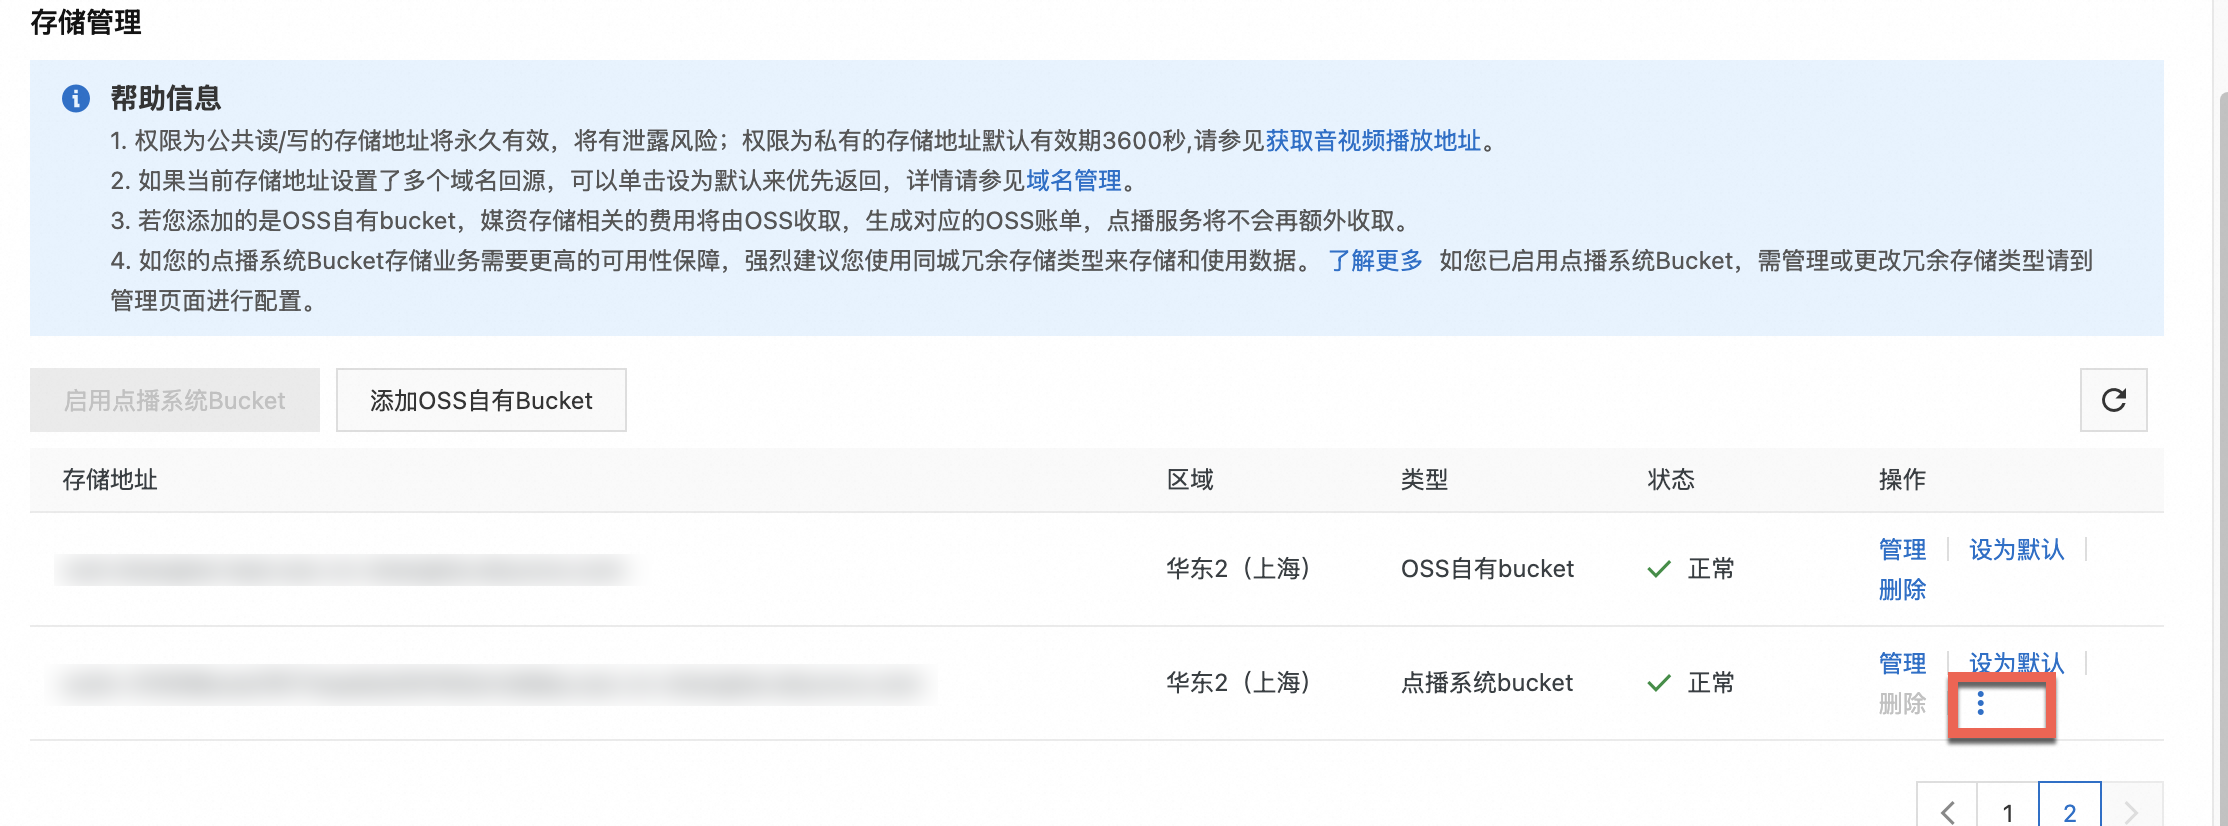Click the 区域 column header
This screenshot has height=826, width=2228.
click(1190, 480)
